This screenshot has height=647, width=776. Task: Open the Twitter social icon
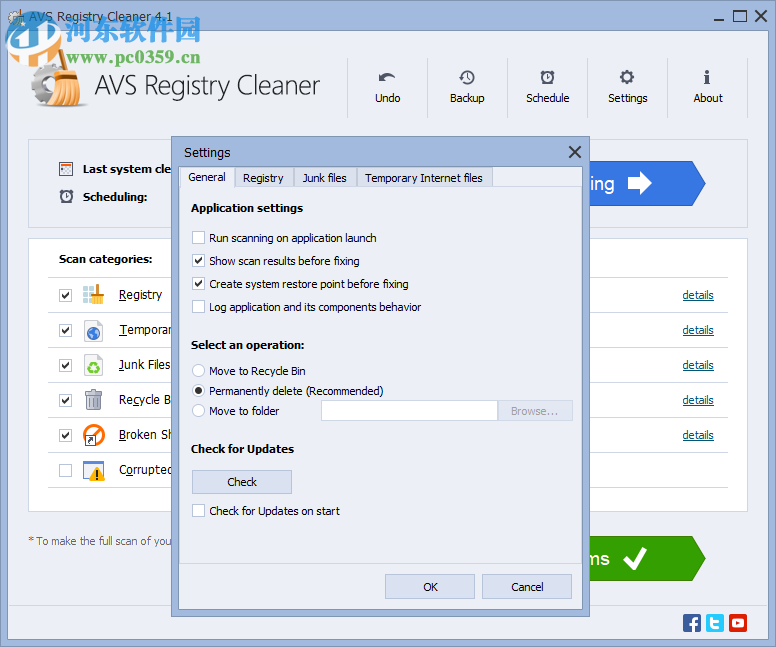(715, 623)
